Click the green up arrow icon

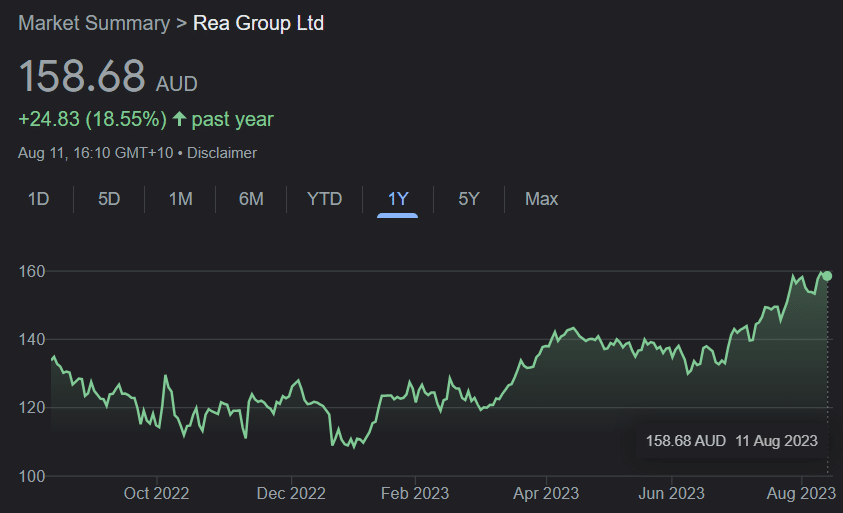(179, 118)
